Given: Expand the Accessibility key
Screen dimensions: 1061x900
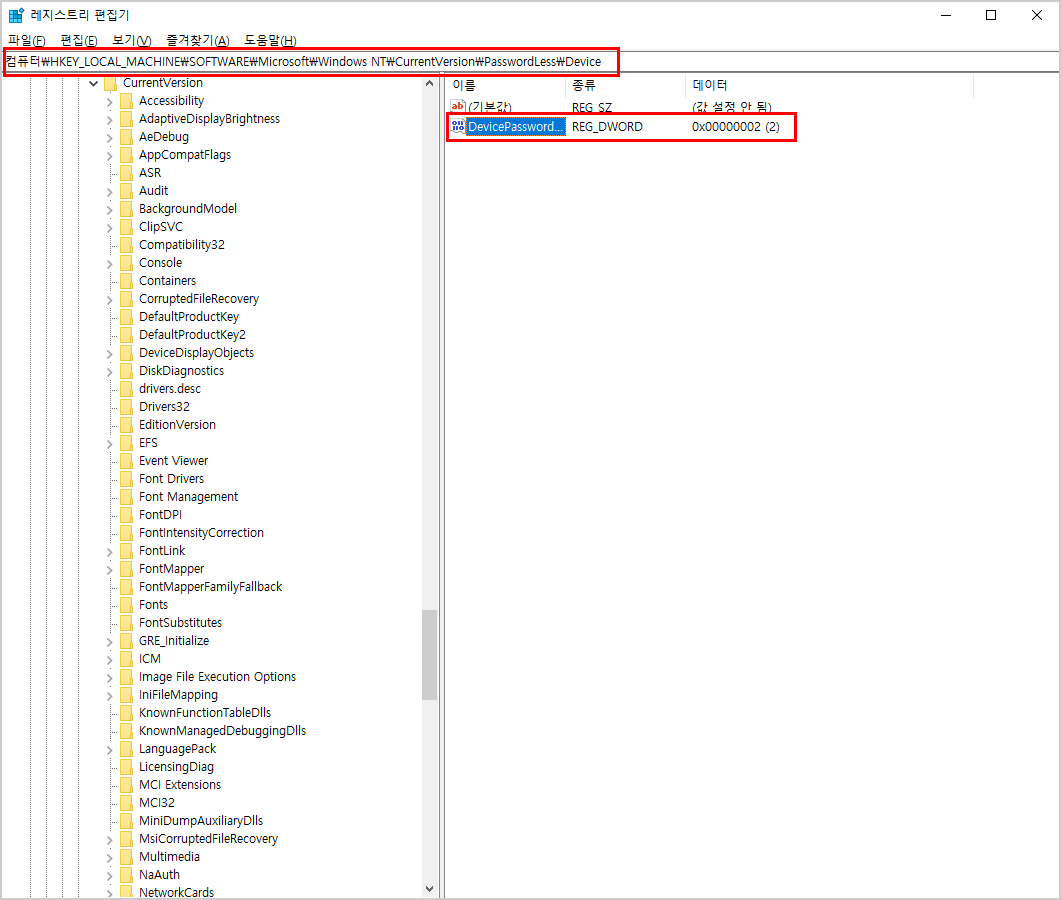Looking at the screenshot, I should [x=110, y=102].
